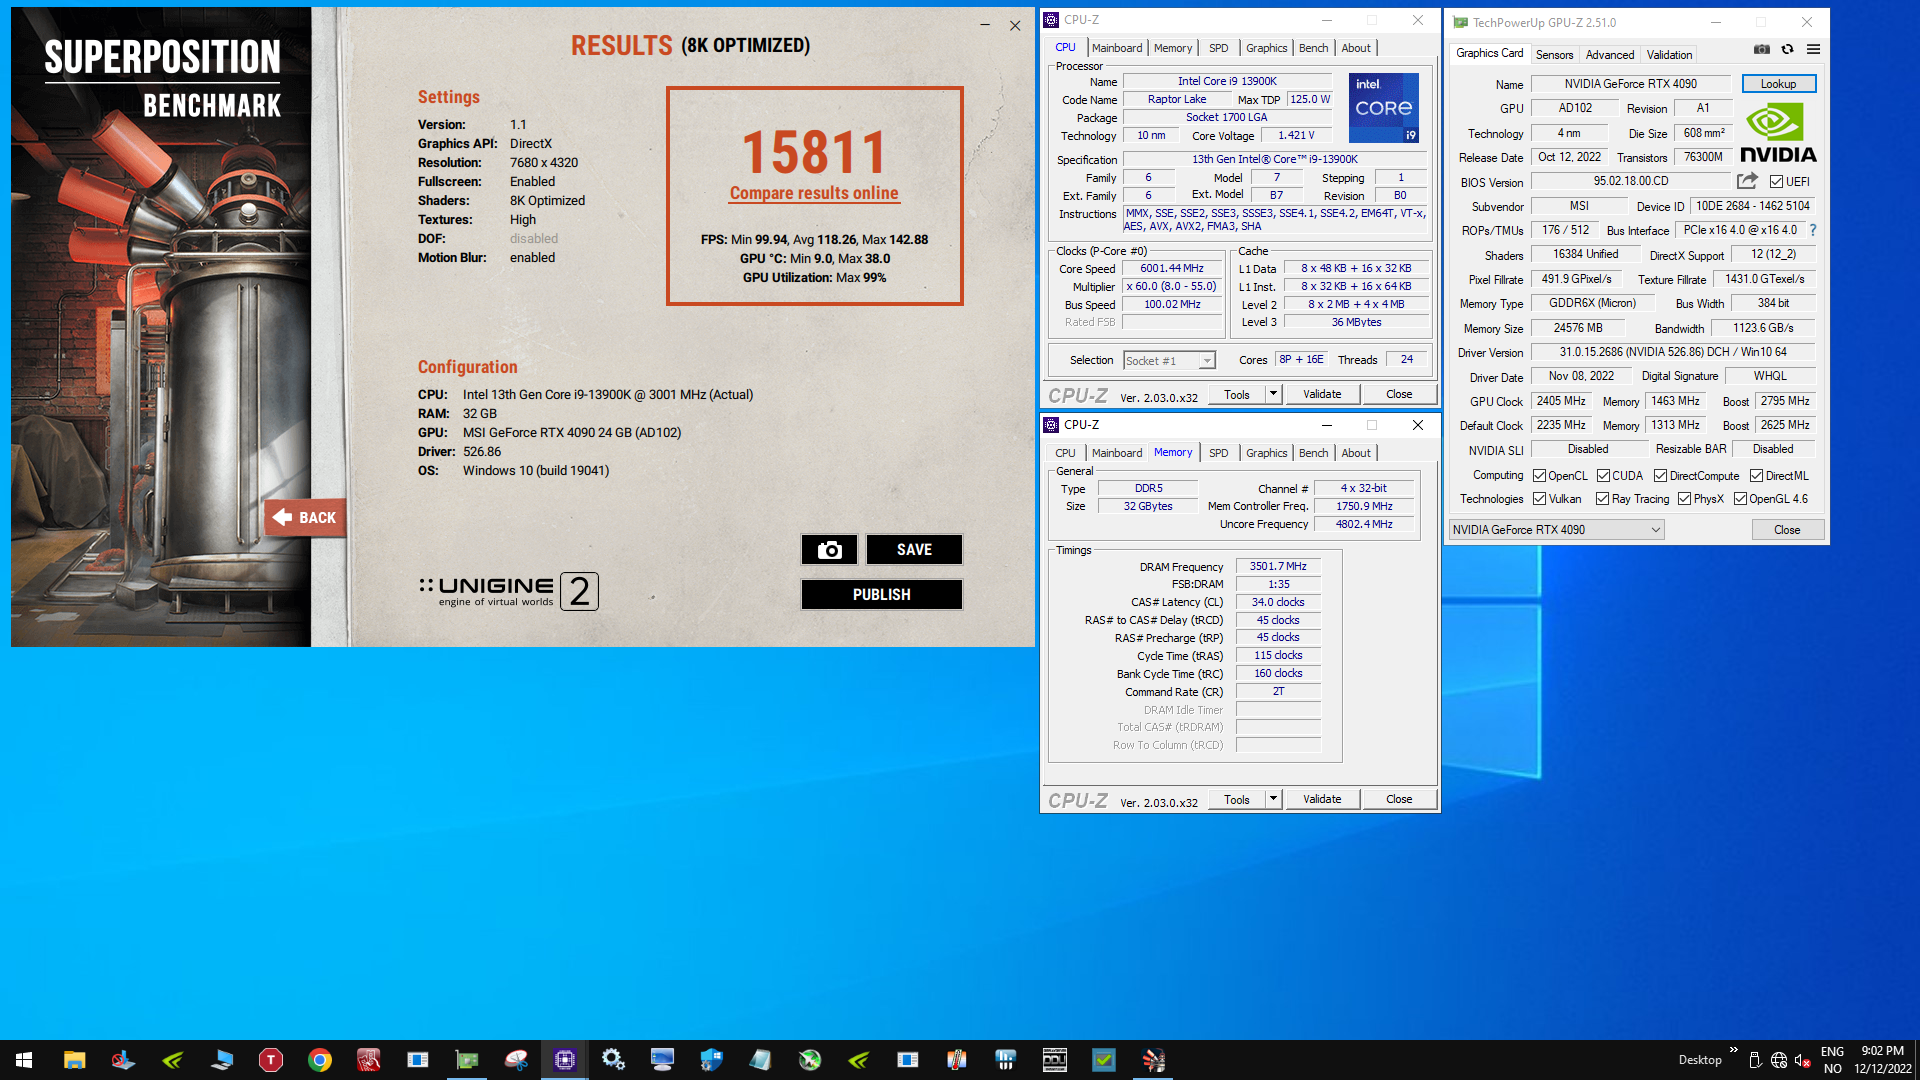Click the GPU-Z Name field showing RTX 4090
The width and height of the screenshot is (1920, 1080).
click(1630, 84)
